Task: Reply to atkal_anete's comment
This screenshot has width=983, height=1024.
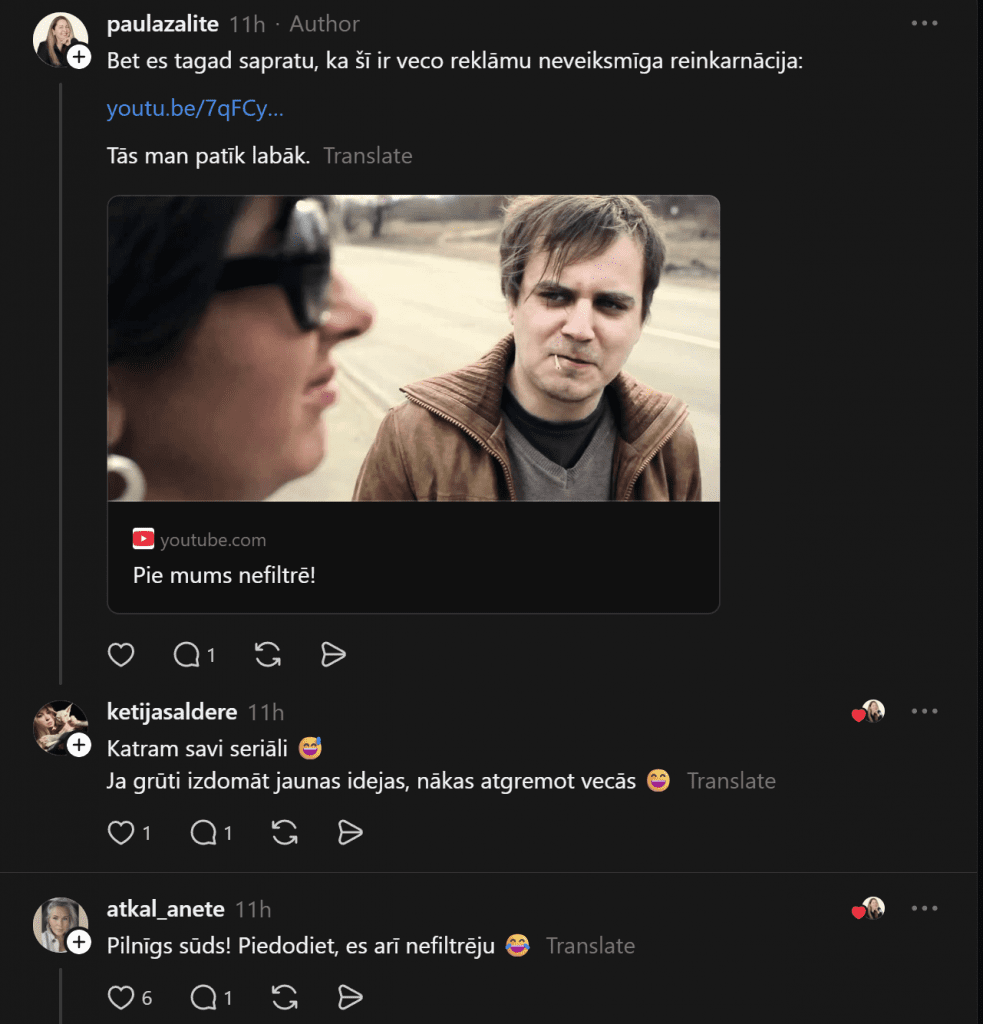Action: pyautogui.click(x=204, y=997)
